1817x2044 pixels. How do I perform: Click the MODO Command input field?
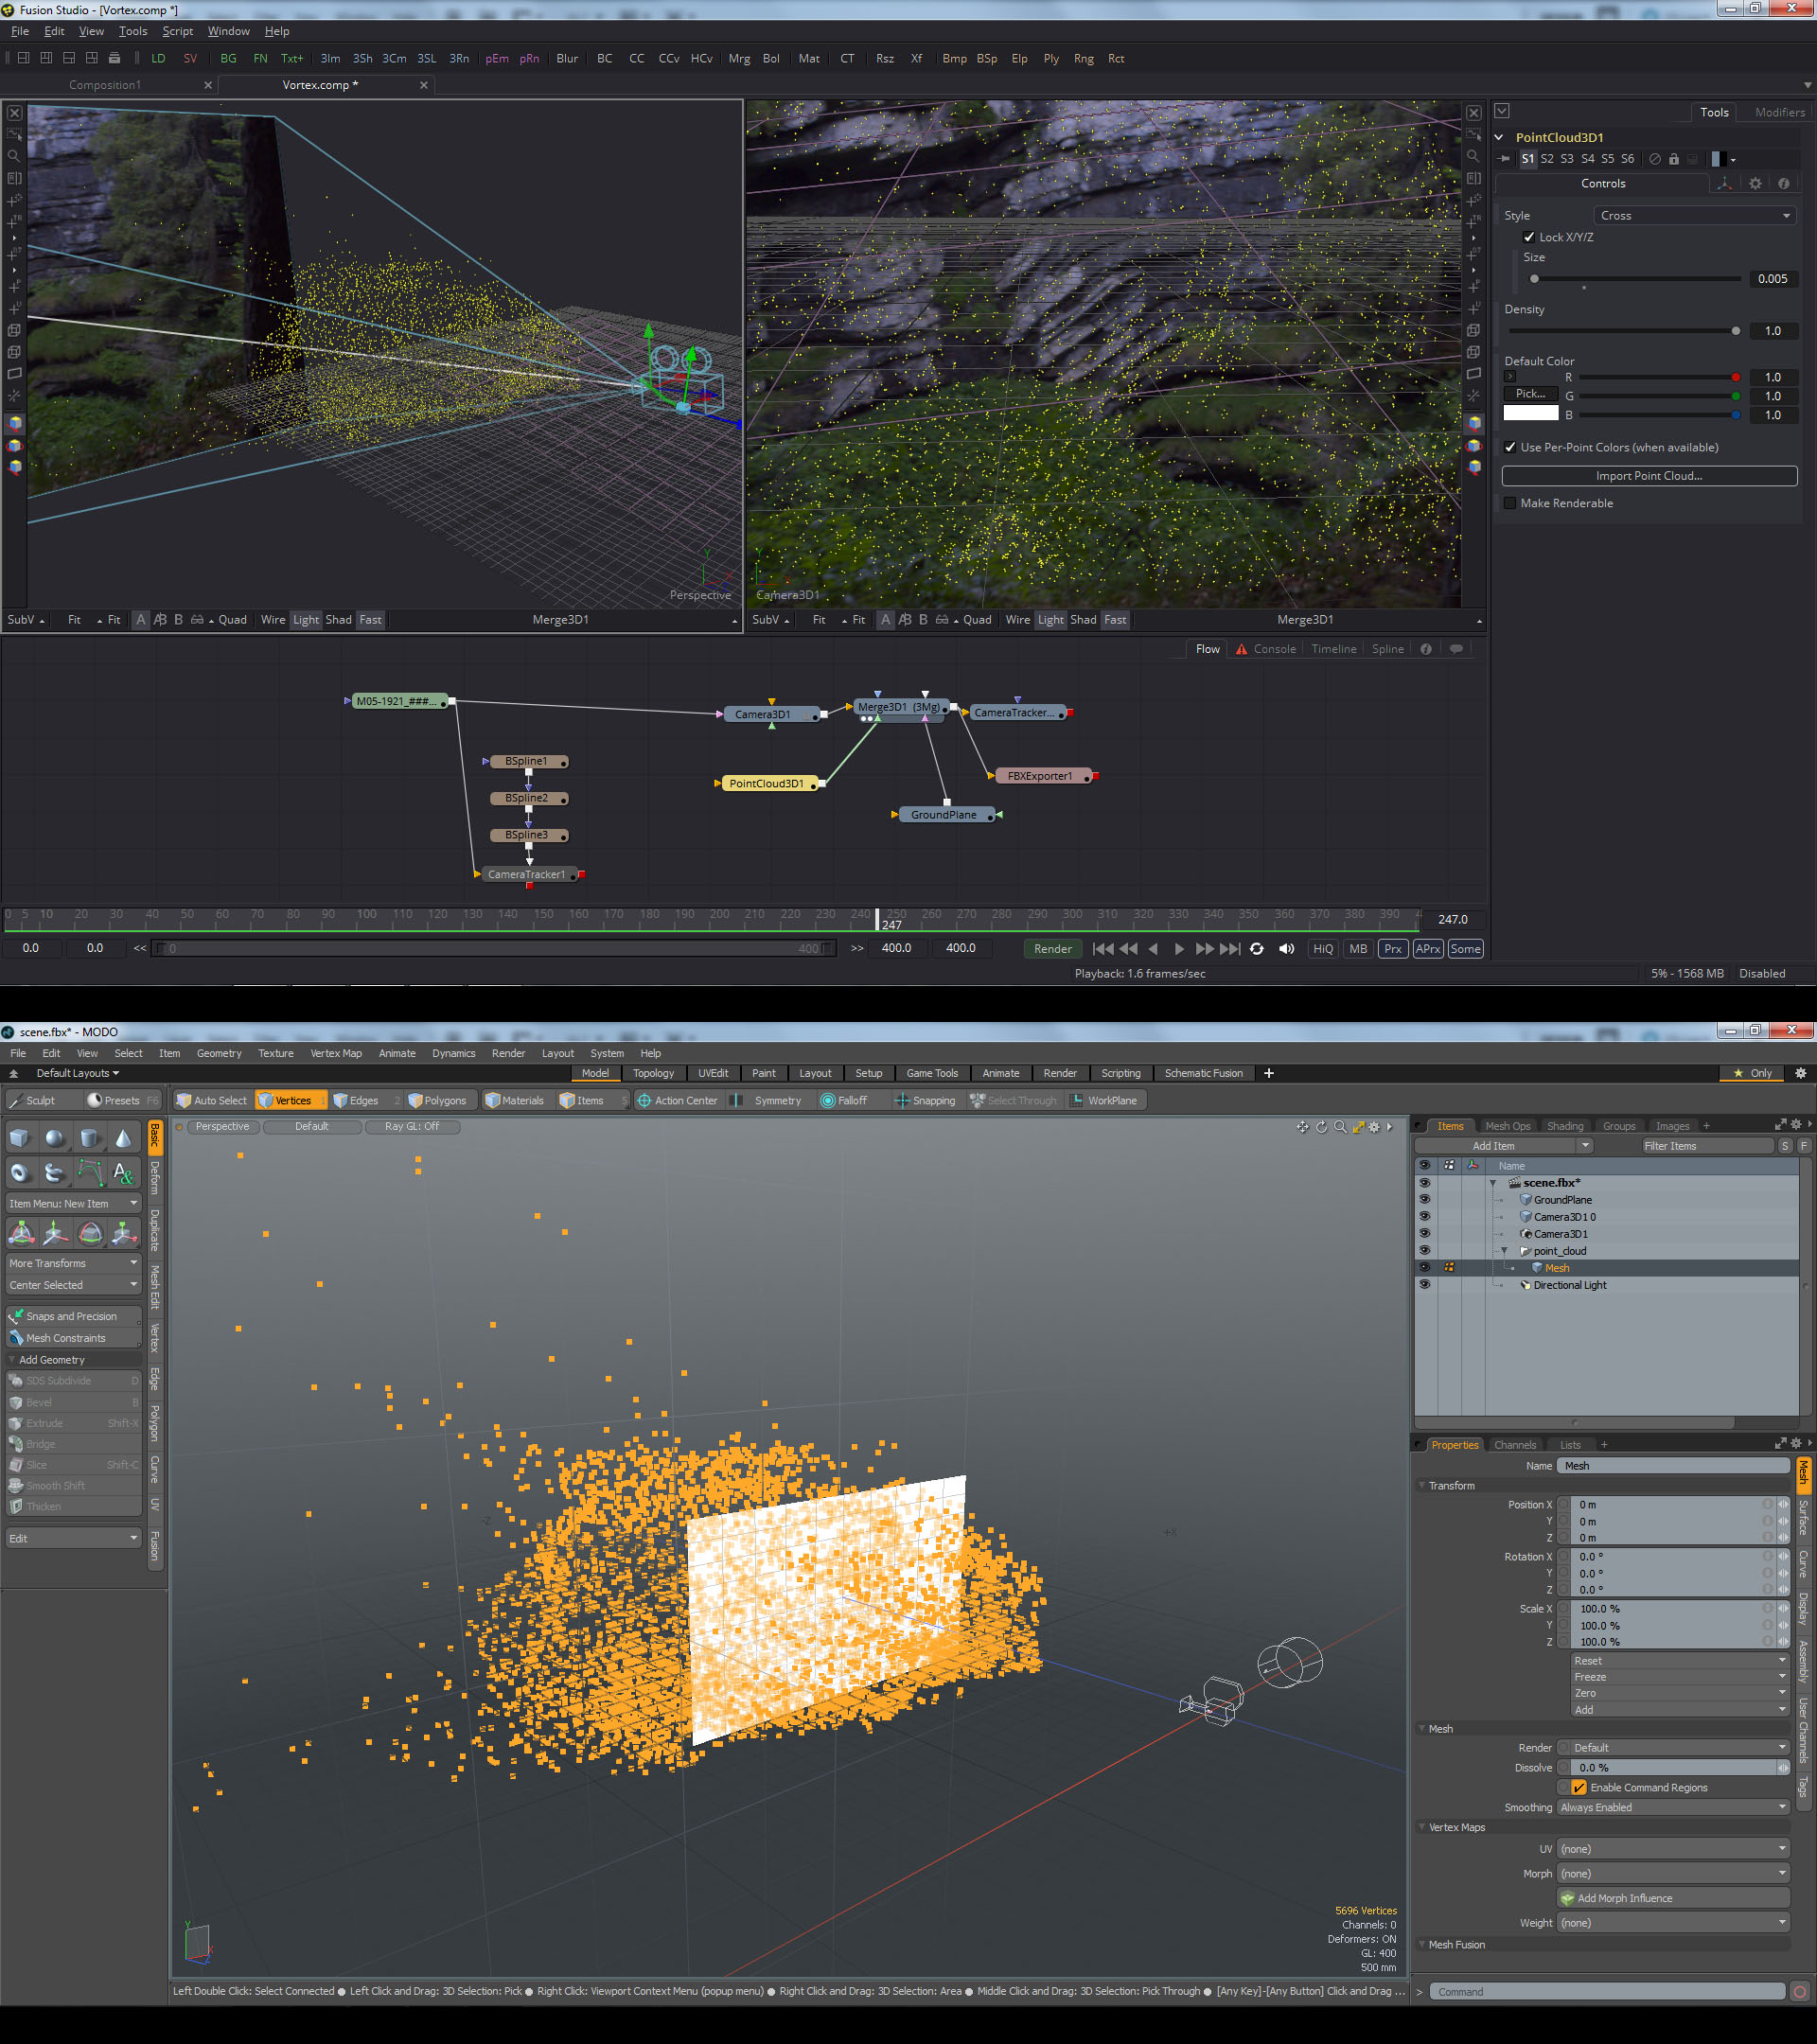[x=1606, y=1992]
